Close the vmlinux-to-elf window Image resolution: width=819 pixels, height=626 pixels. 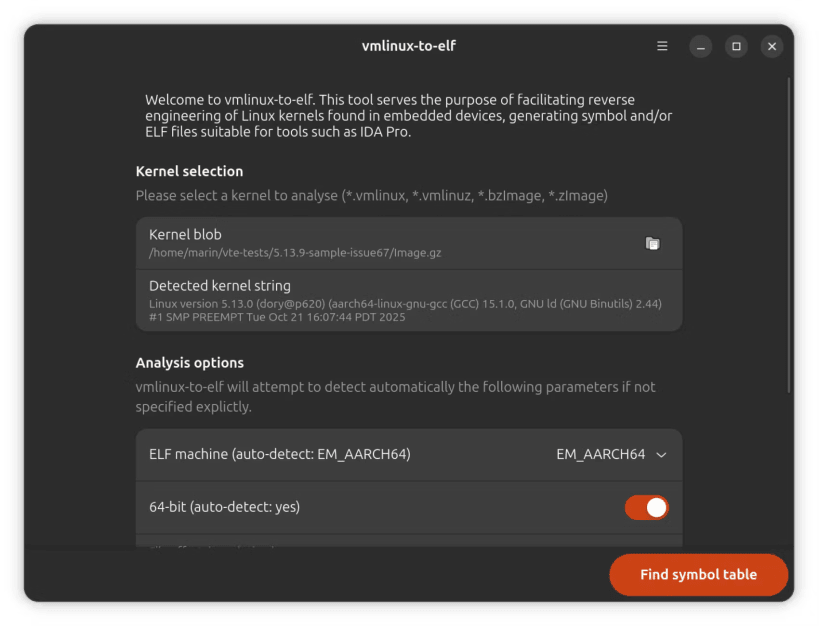tap(771, 46)
